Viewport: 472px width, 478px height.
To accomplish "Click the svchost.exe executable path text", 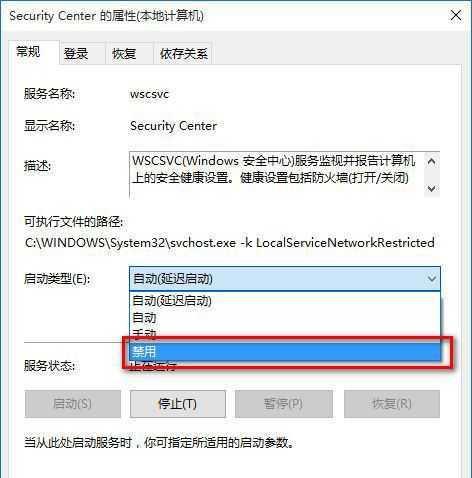I will (x=229, y=243).
